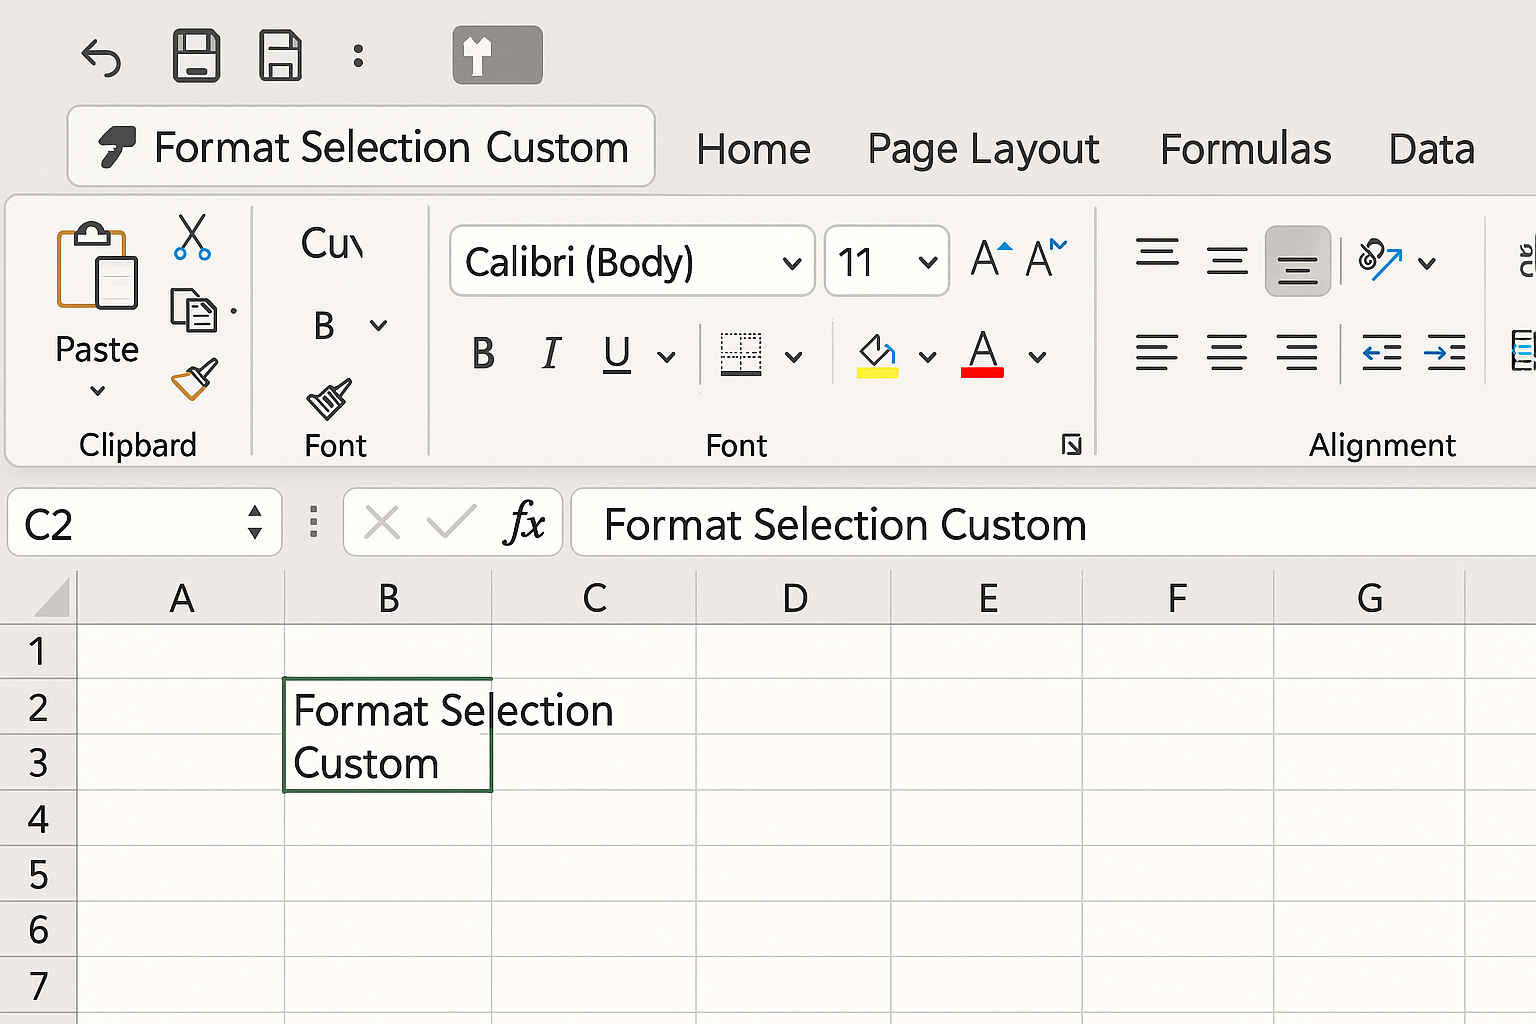Align text left in the cell
Viewport: 1536px width, 1024px height.
[x=1157, y=353]
